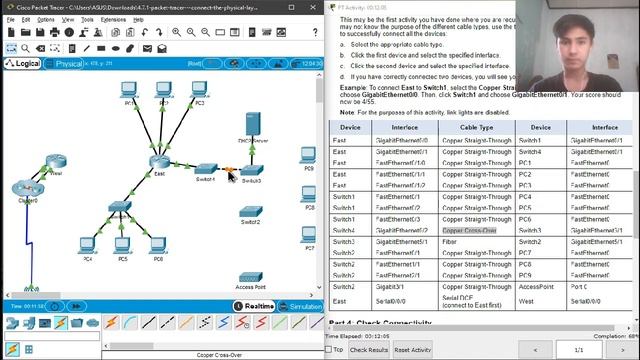Switch to Logical workspace view
Viewport: 640px width, 360px height.
(x=23, y=64)
